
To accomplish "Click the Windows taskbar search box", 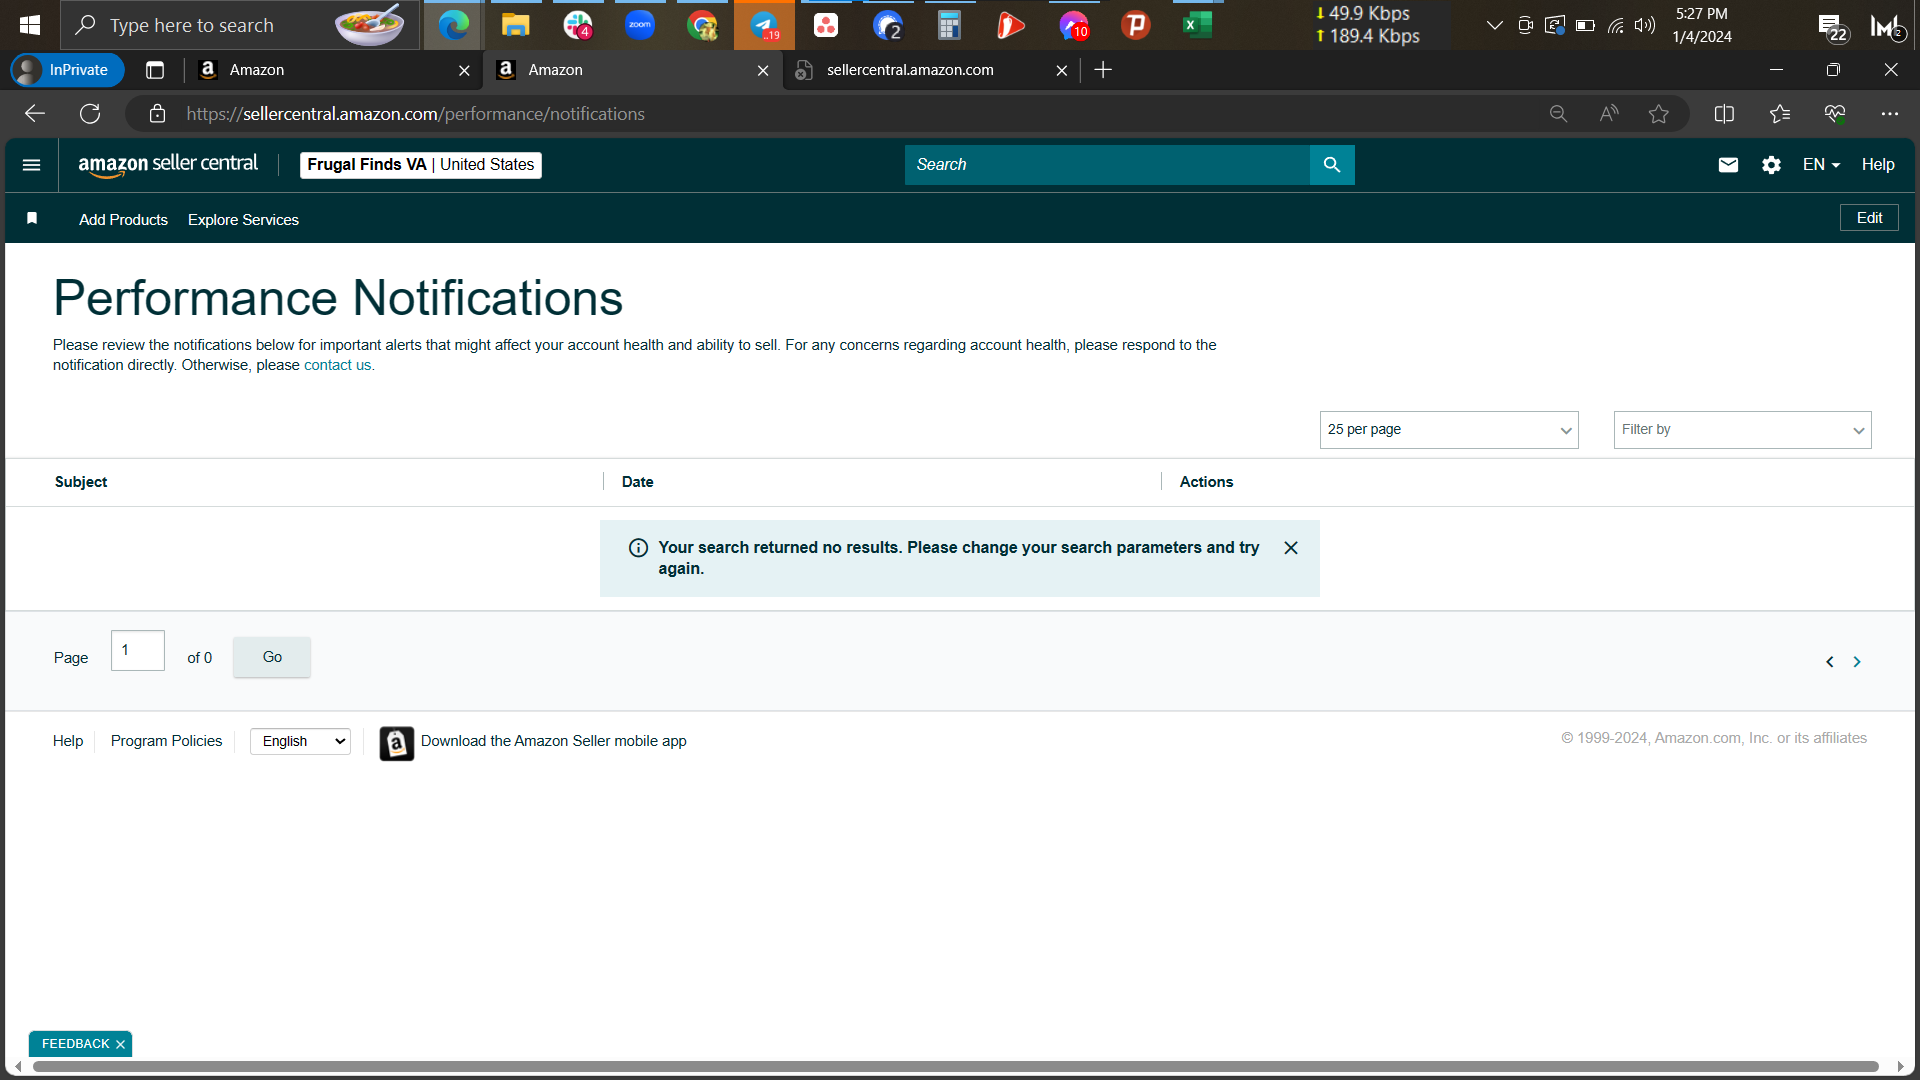I will click(240, 25).
